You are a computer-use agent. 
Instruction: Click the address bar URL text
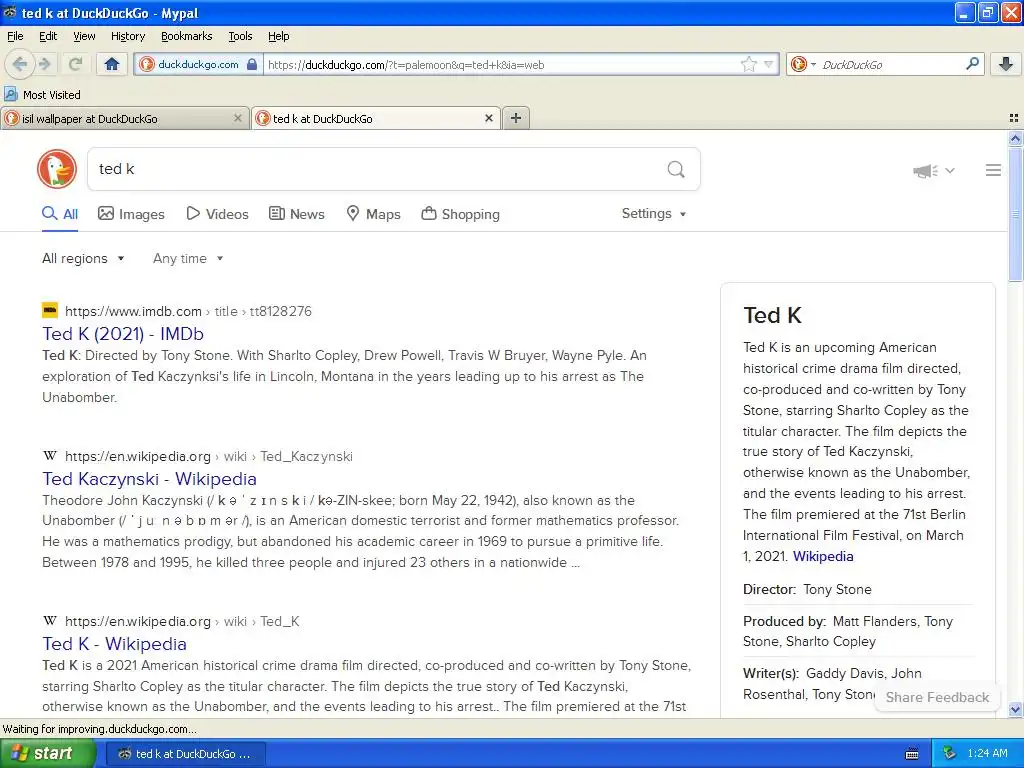(406, 65)
